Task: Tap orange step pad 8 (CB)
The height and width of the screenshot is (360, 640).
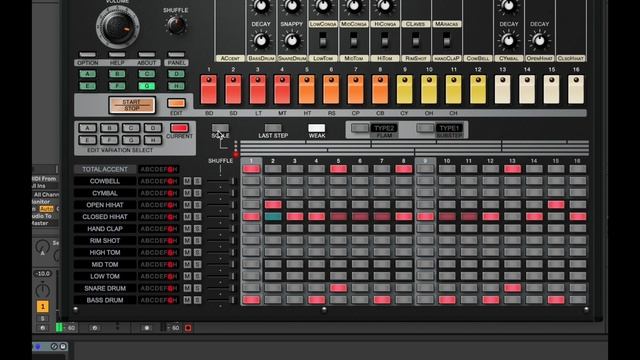Action: [380, 89]
